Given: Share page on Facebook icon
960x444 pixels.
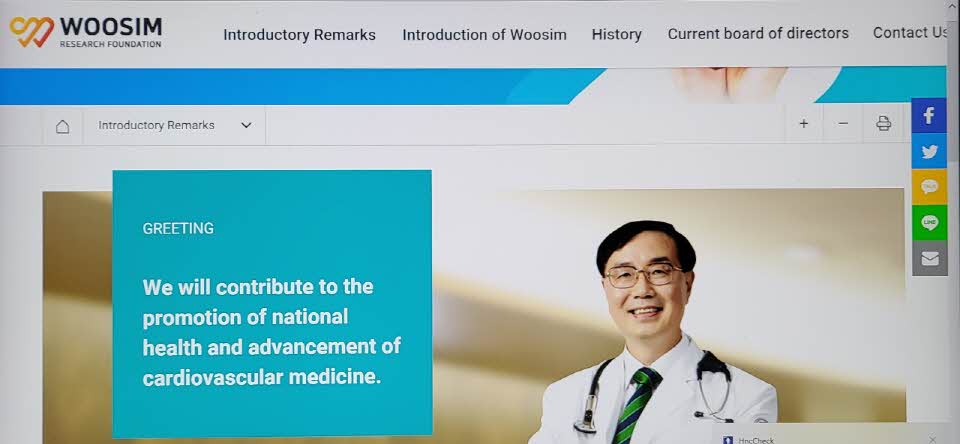Looking at the screenshot, I should click(929, 115).
